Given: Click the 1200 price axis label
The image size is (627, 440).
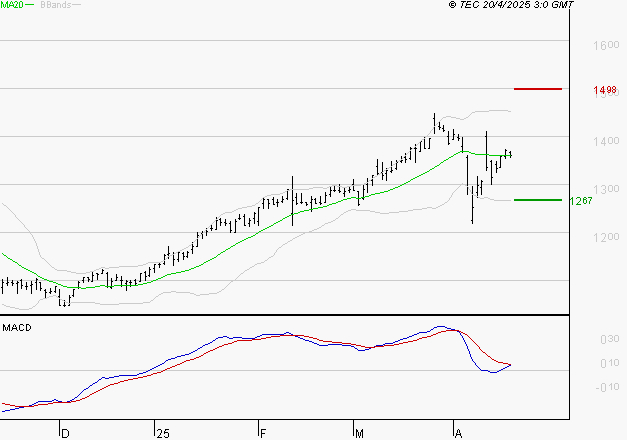Looking at the screenshot, I should click(606, 237).
